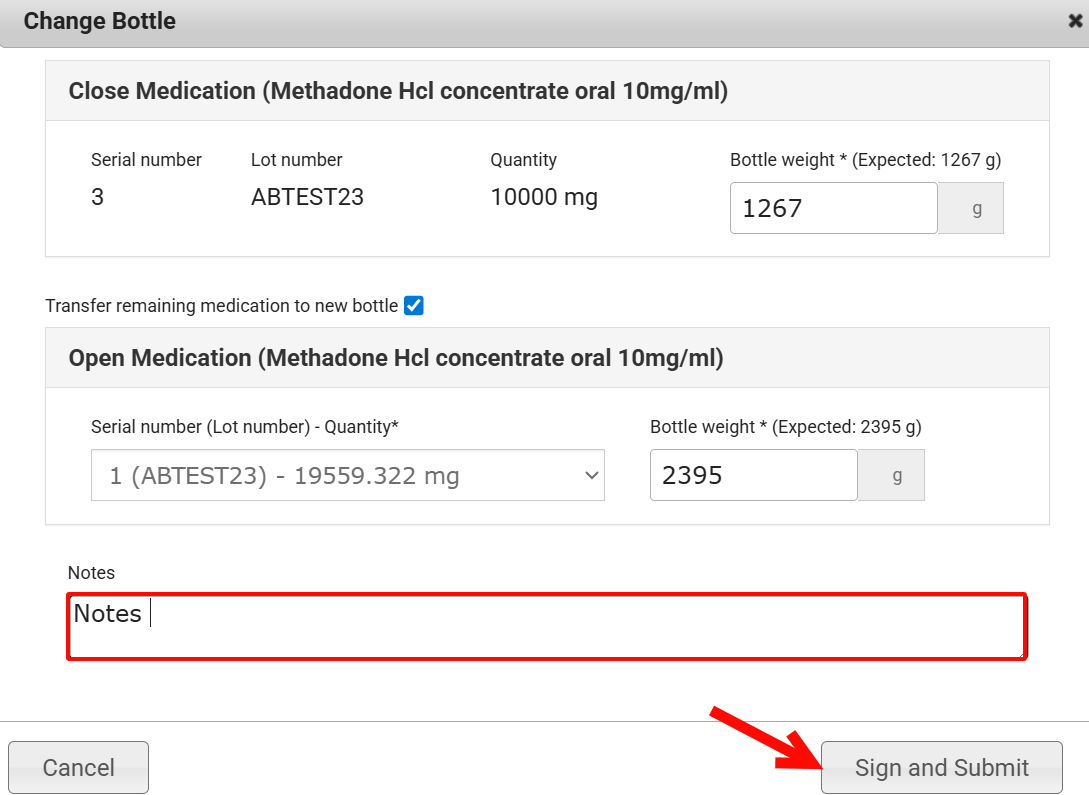Click the Open Medication section header
The height and width of the screenshot is (795, 1089).
pyautogui.click(x=396, y=358)
